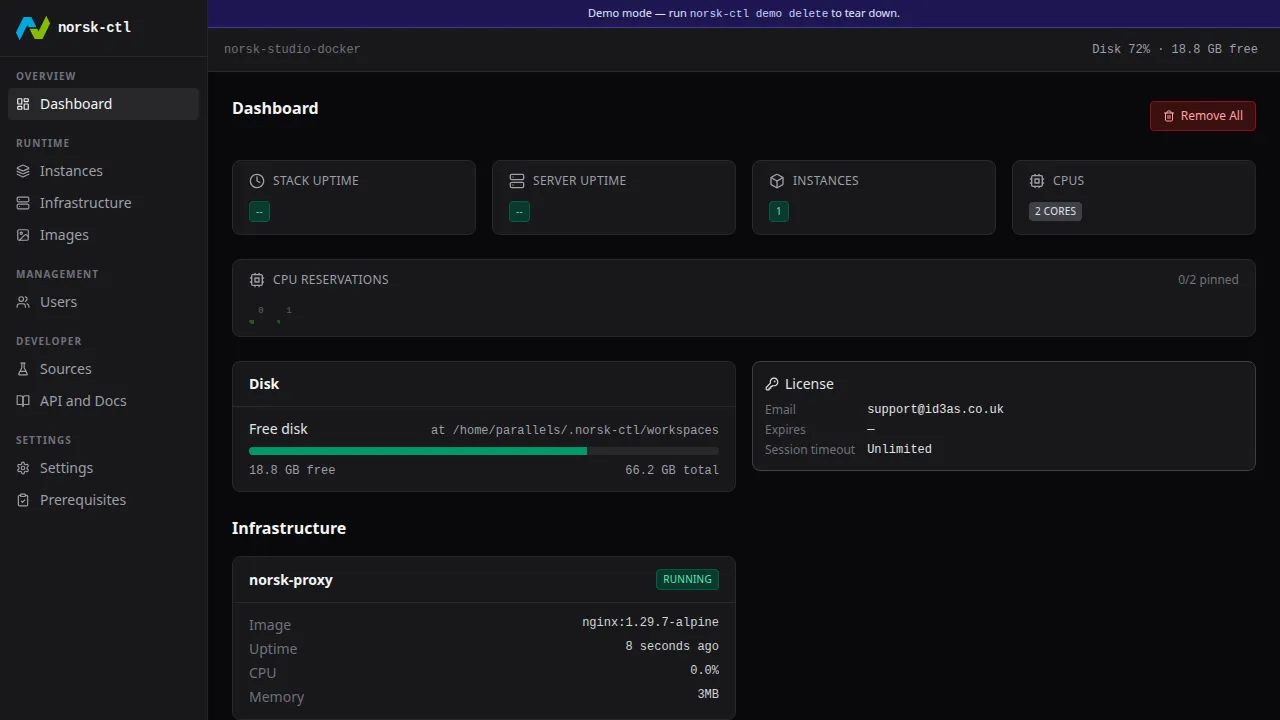Click the server icon on Server Uptime card
The height and width of the screenshot is (720, 1280).
tap(517, 181)
